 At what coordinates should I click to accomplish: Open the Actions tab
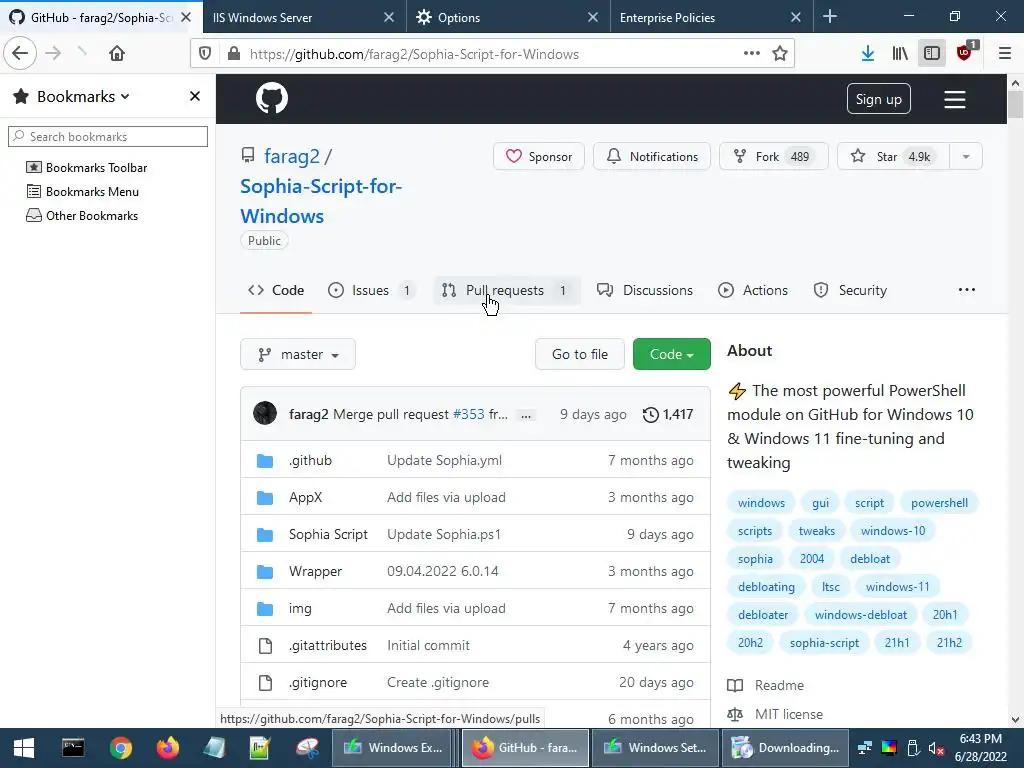(752, 290)
